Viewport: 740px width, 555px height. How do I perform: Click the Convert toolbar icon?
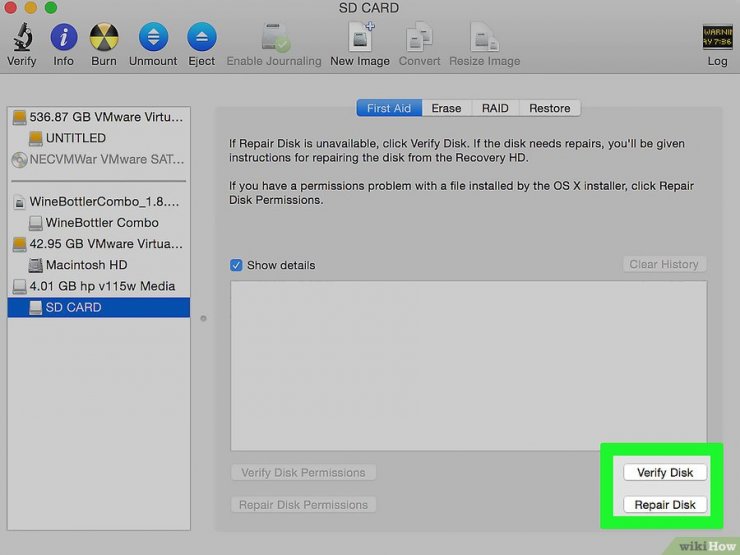point(420,37)
